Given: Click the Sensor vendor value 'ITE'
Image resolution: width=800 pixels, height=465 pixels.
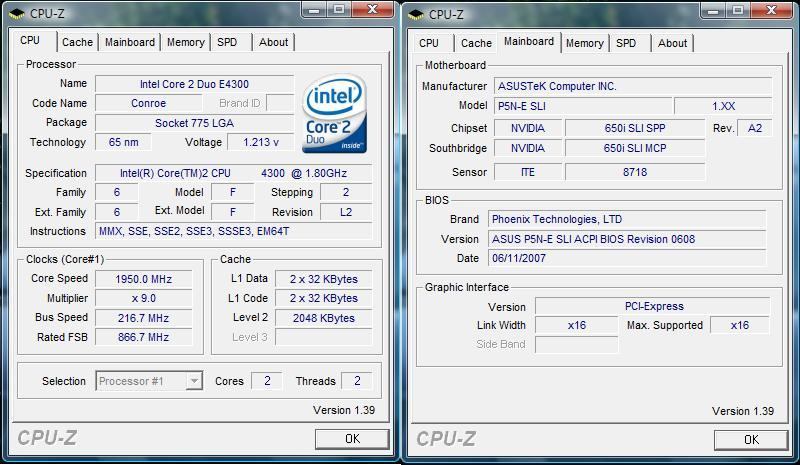Looking at the screenshot, I should point(528,172).
